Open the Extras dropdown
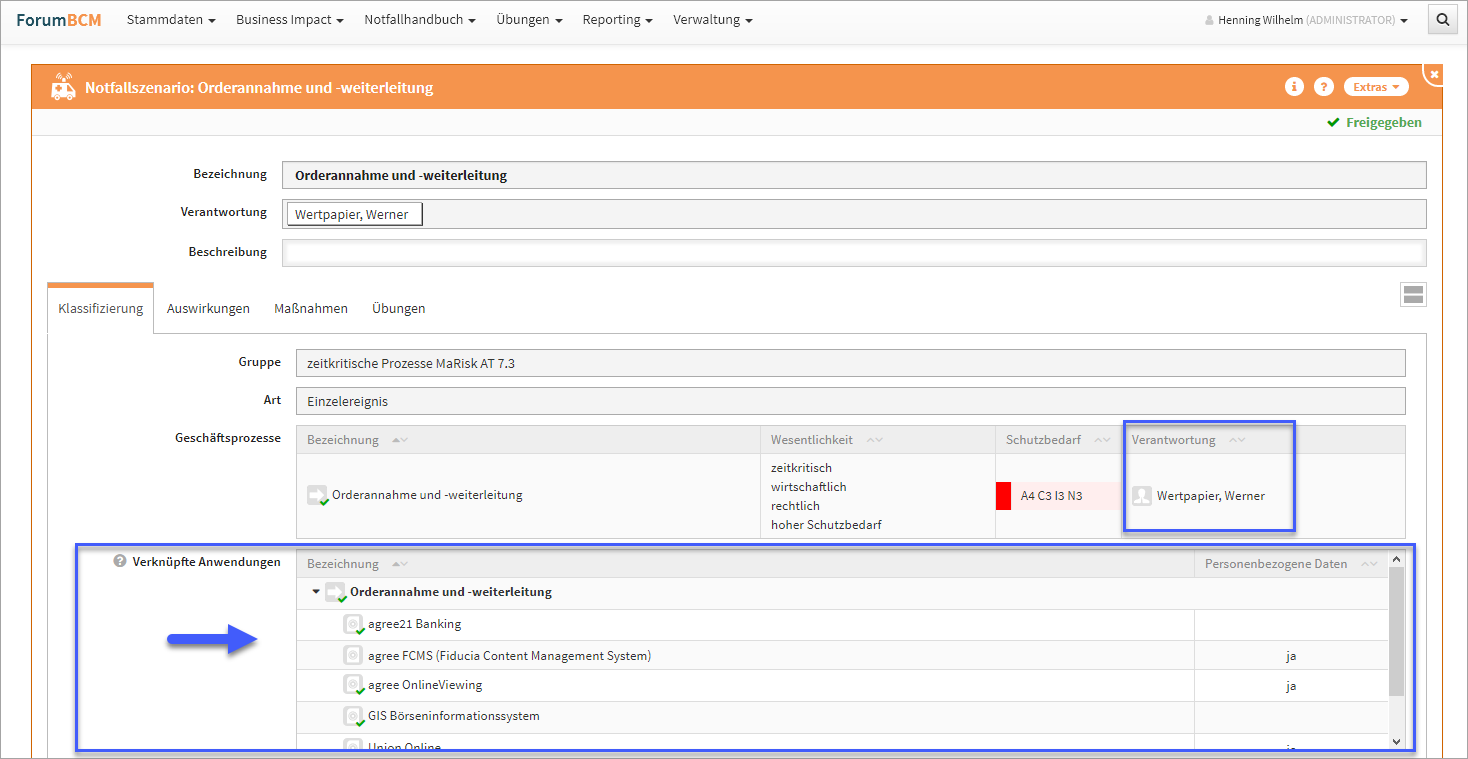1468x759 pixels. [x=1375, y=87]
